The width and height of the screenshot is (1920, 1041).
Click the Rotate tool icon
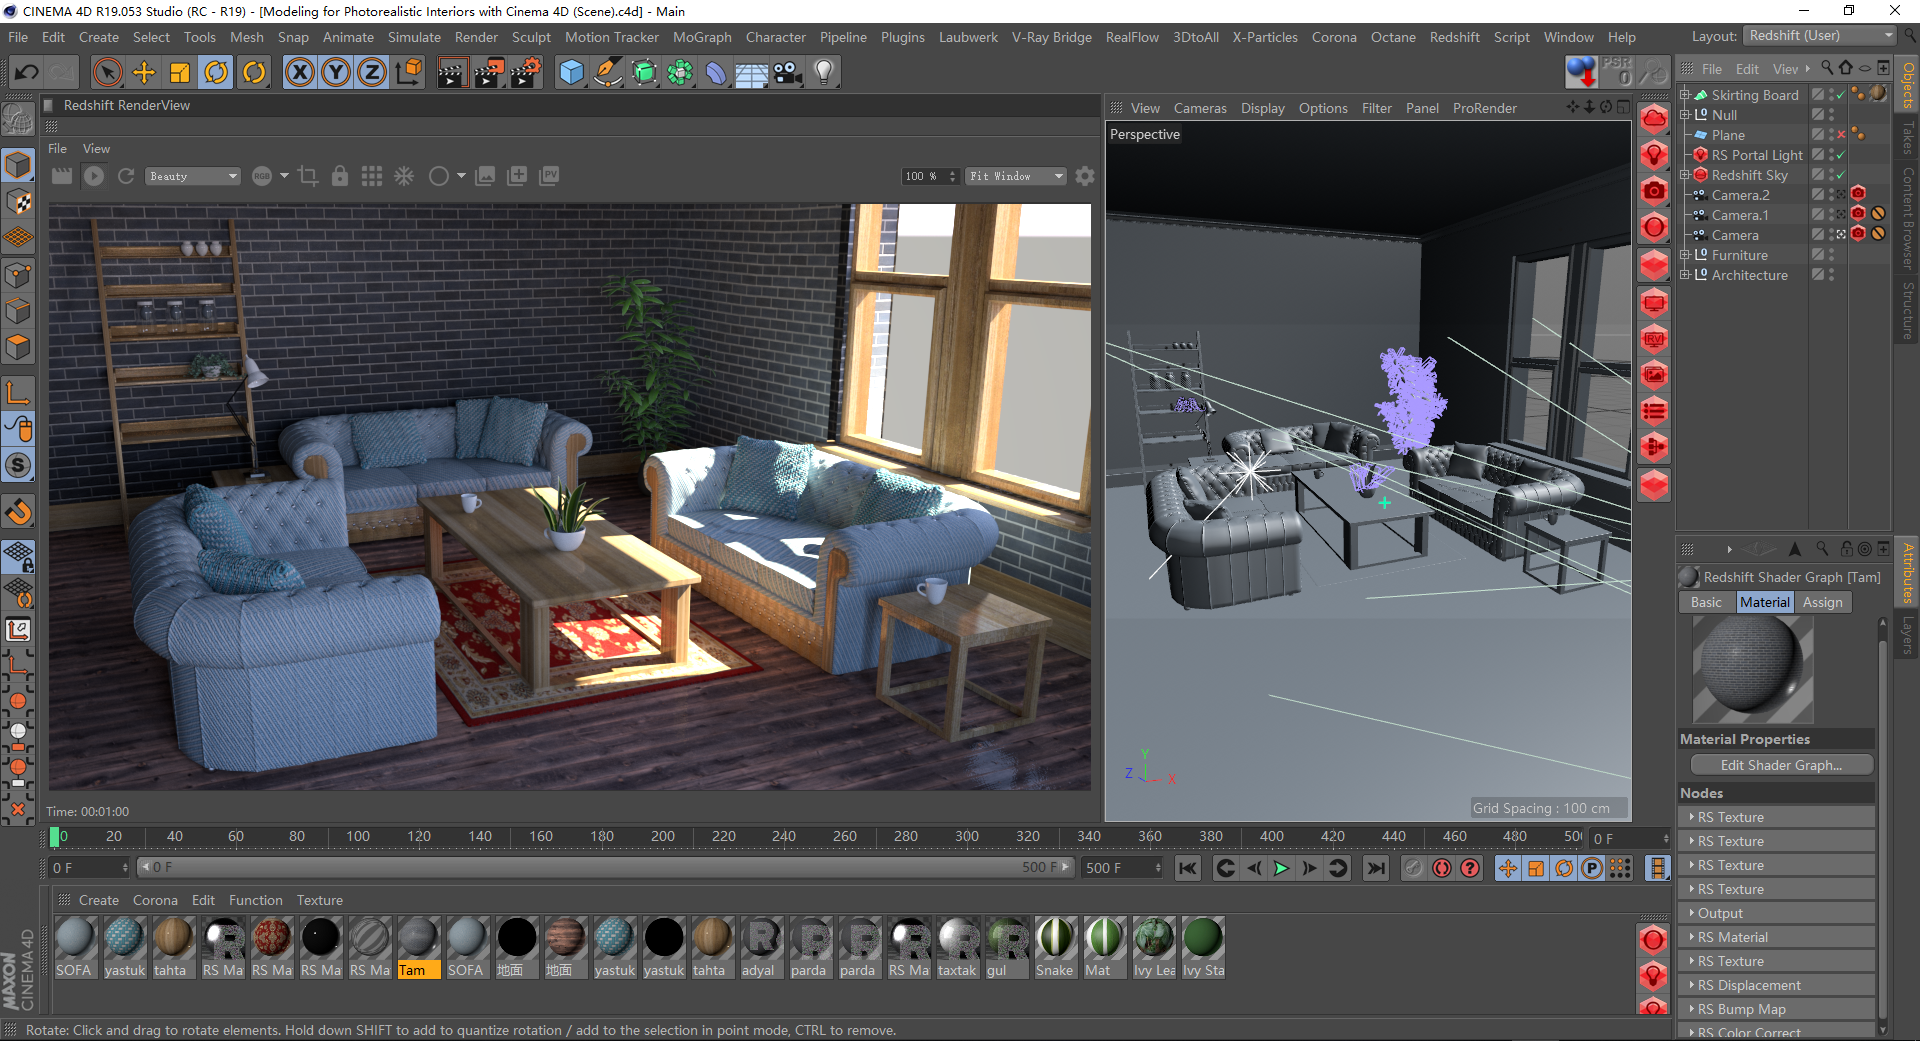click(215, 72)
